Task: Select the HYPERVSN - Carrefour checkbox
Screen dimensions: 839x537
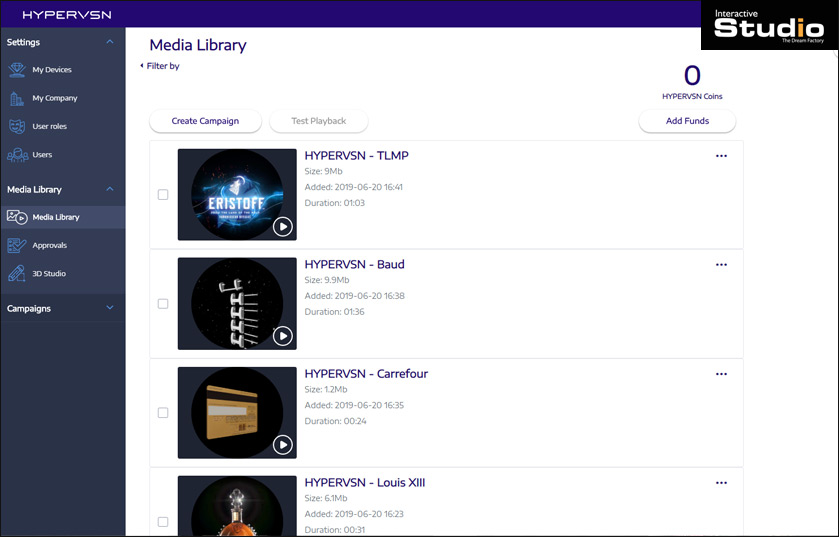Action: (x=163, y=413)
